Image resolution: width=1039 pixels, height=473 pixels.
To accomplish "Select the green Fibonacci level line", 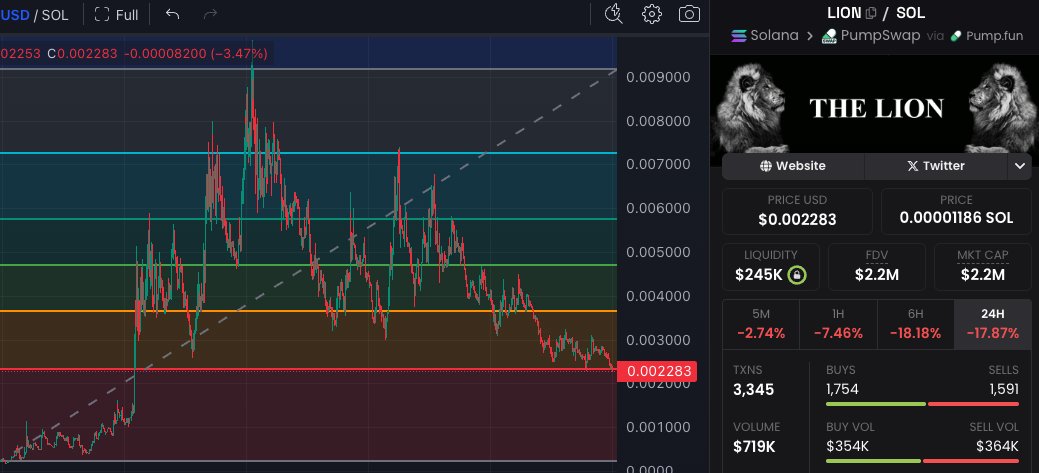I will pyautogui.click(x=308, y=265).
